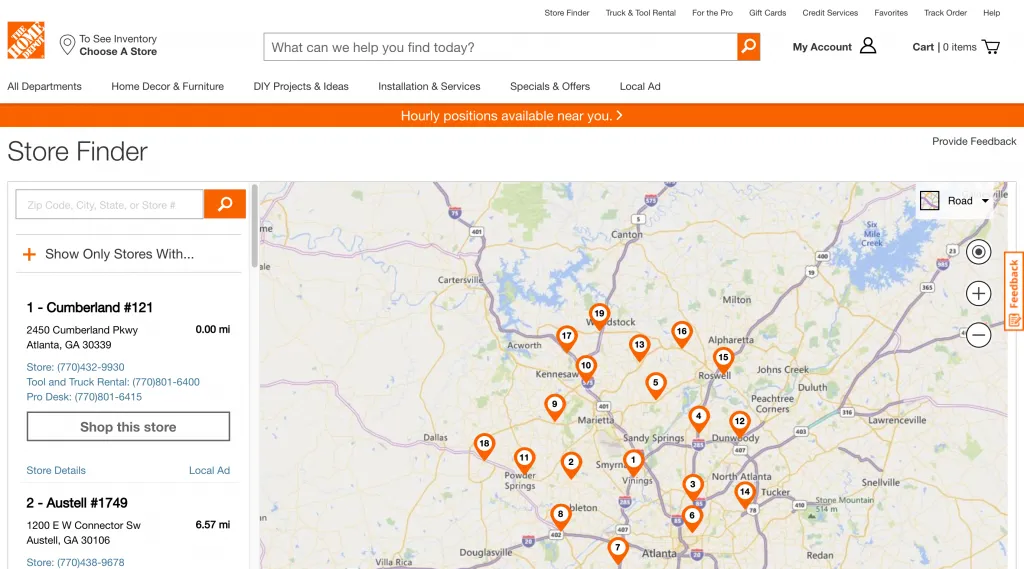Focus the main product search field
1024x569 pixels.
(x=500, y=47)
